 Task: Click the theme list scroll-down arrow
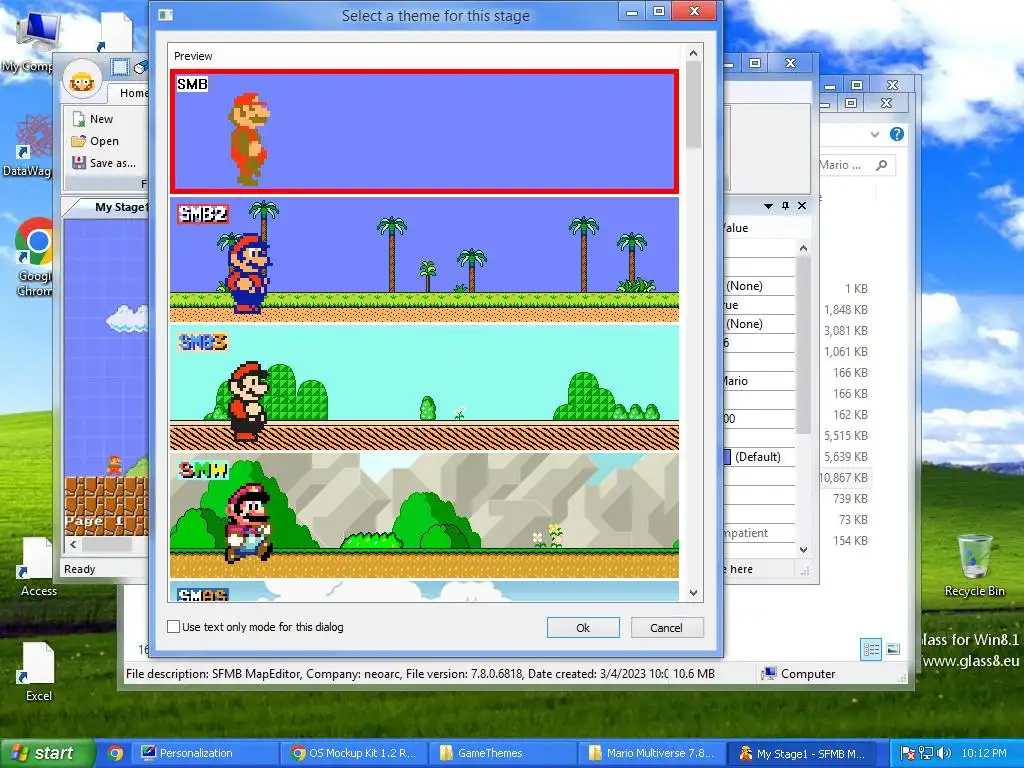pos(694,593)
